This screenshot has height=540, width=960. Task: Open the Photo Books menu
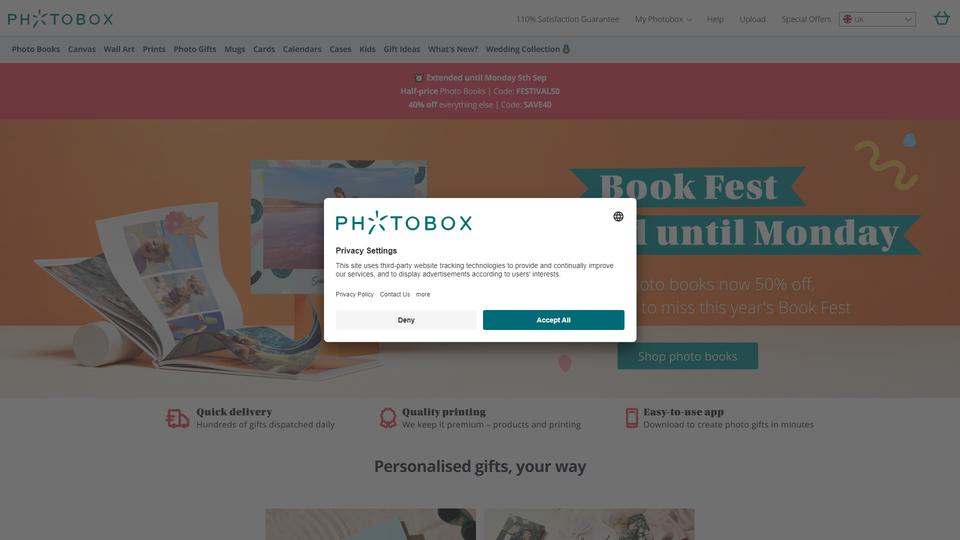click(36, 49)
